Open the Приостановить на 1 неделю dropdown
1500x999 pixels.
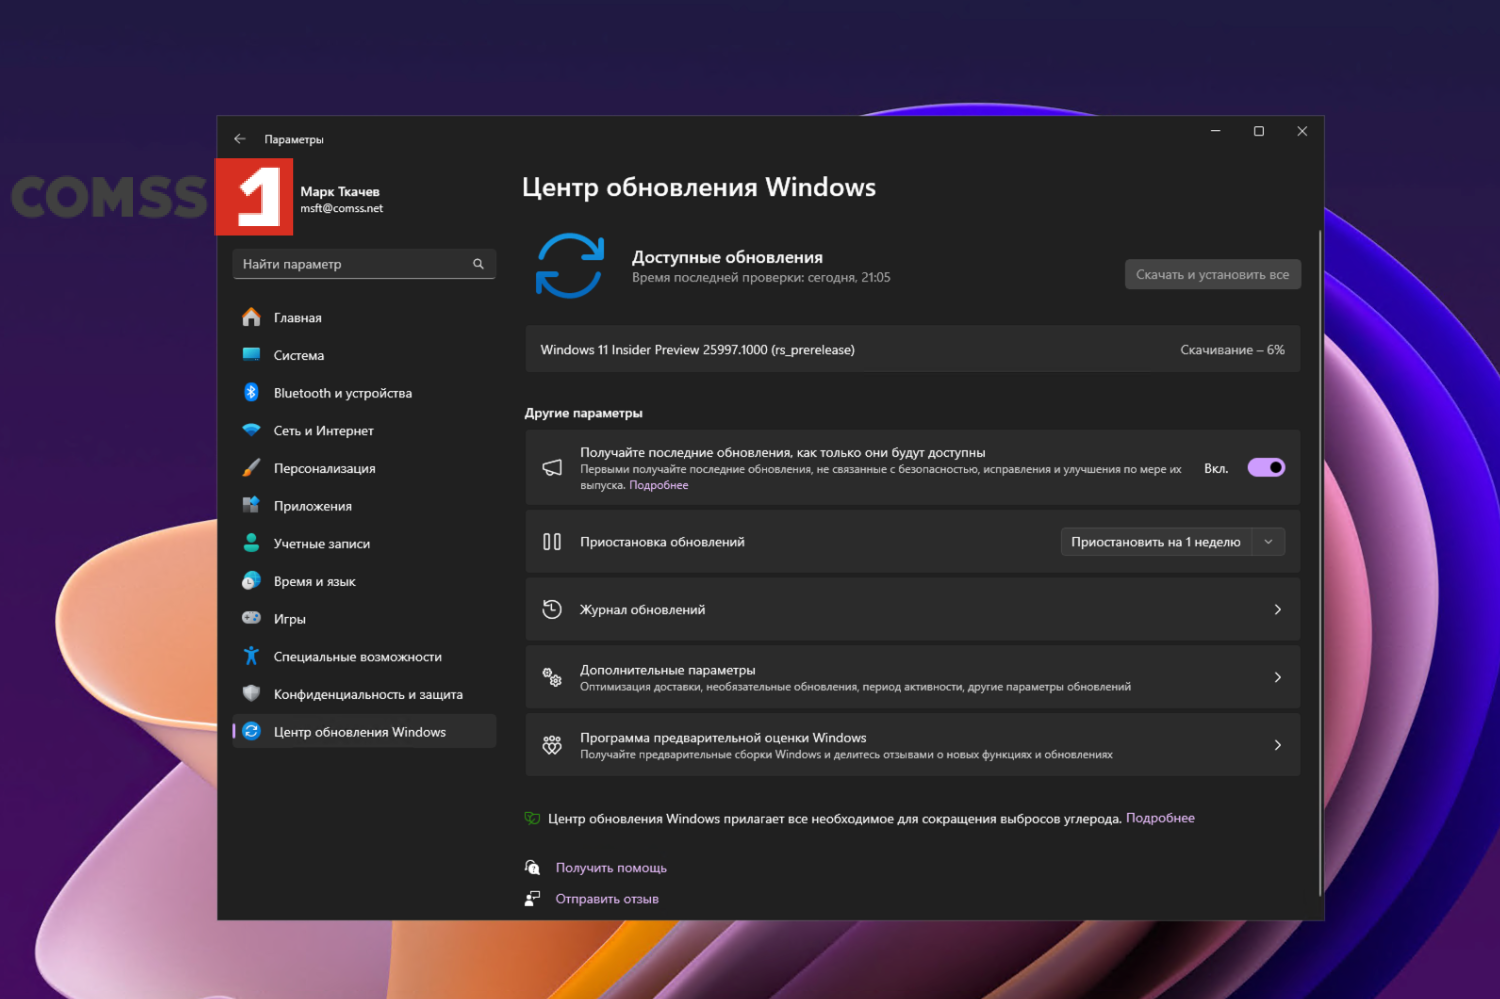click(x=1268, y=541)
